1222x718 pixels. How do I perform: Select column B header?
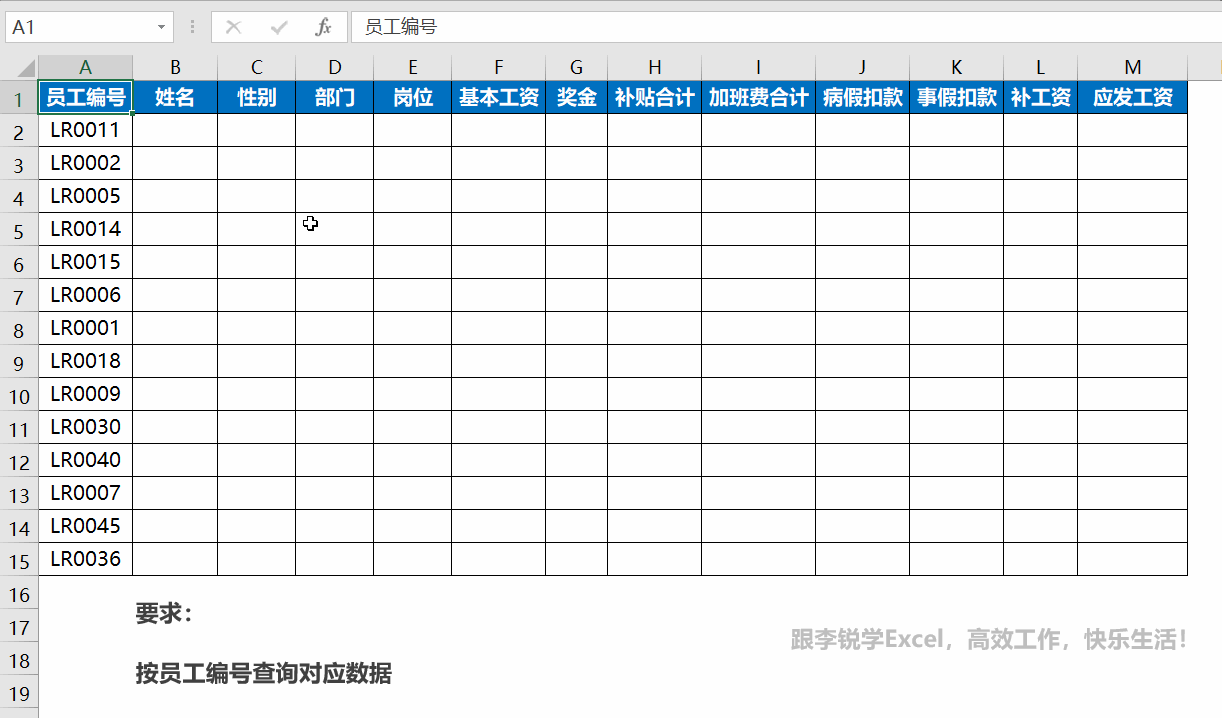pos(175,68)
